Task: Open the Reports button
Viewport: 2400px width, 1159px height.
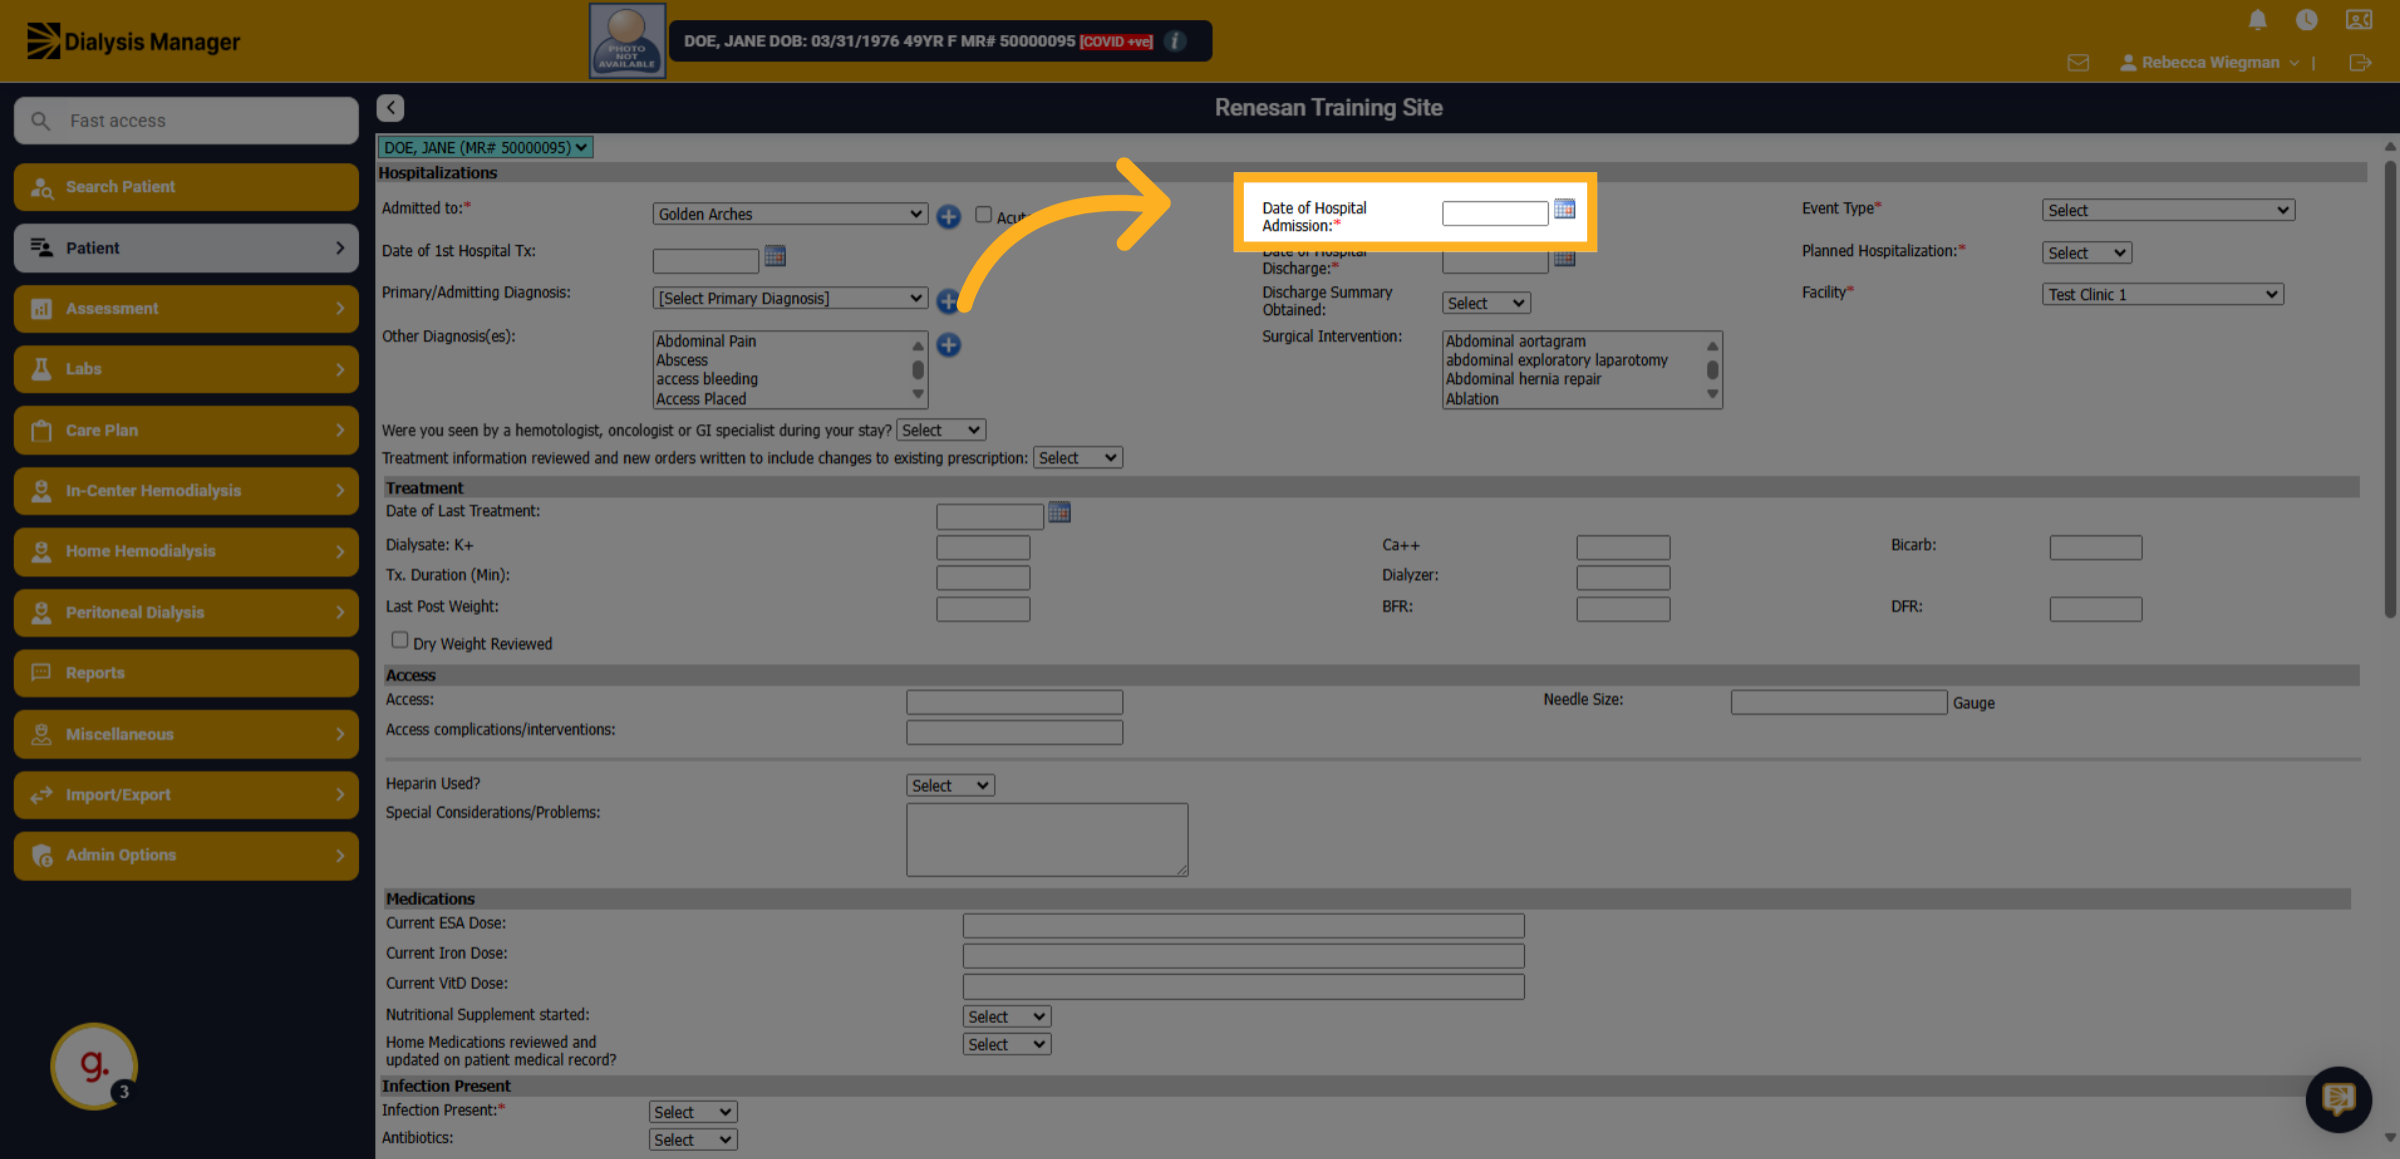Action: [186, 673]
